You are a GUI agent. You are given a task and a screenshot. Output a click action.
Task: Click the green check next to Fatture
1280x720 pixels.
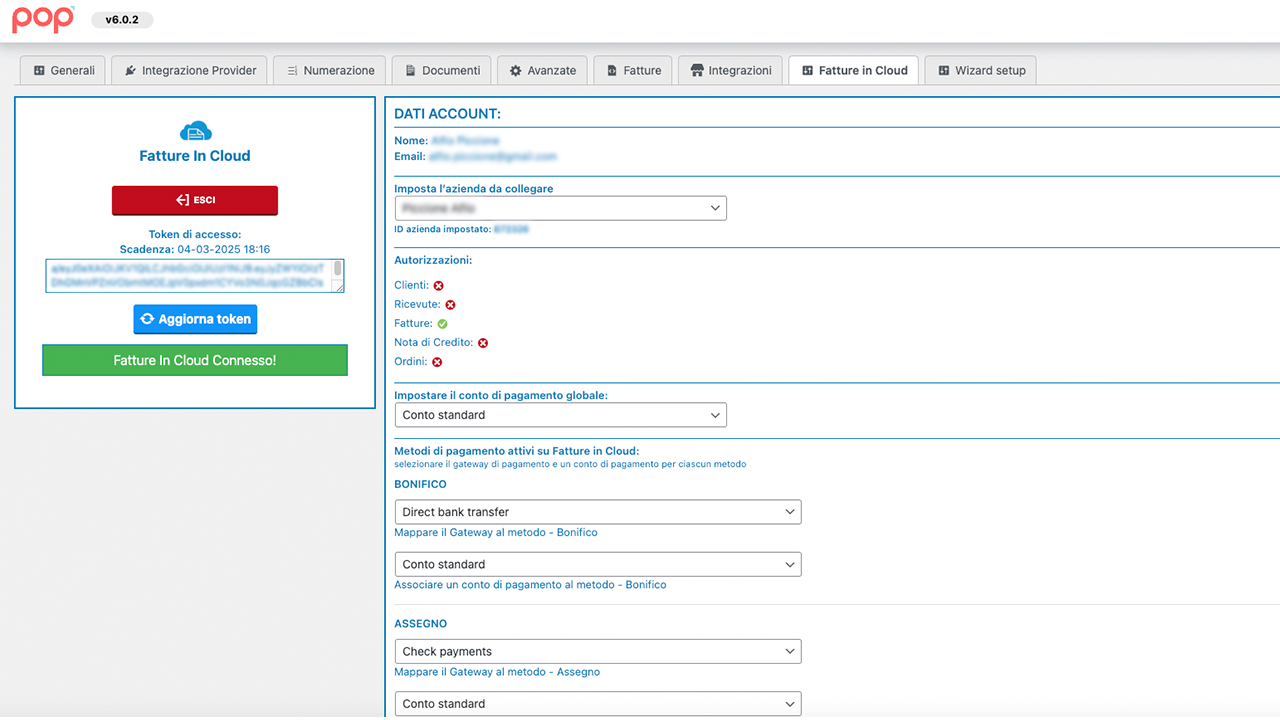(442, 324)
